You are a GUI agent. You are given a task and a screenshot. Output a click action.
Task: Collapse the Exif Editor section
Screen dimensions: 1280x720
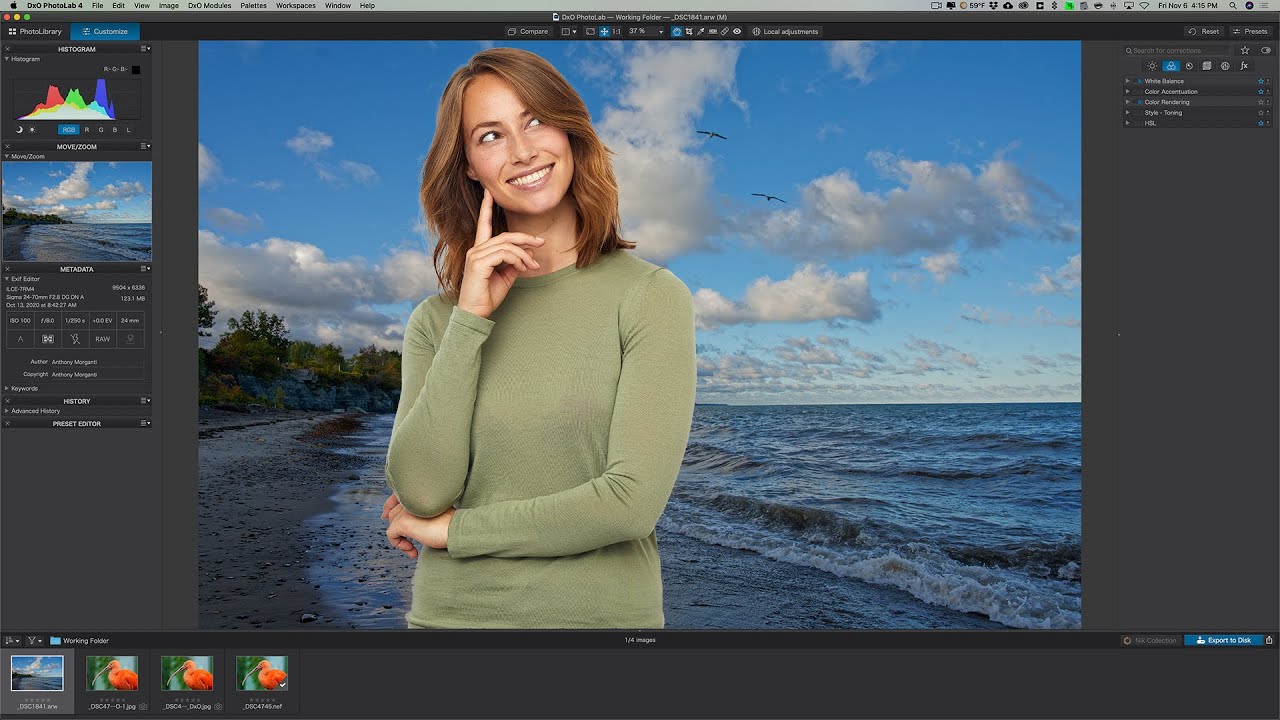(x=7, y=279)
